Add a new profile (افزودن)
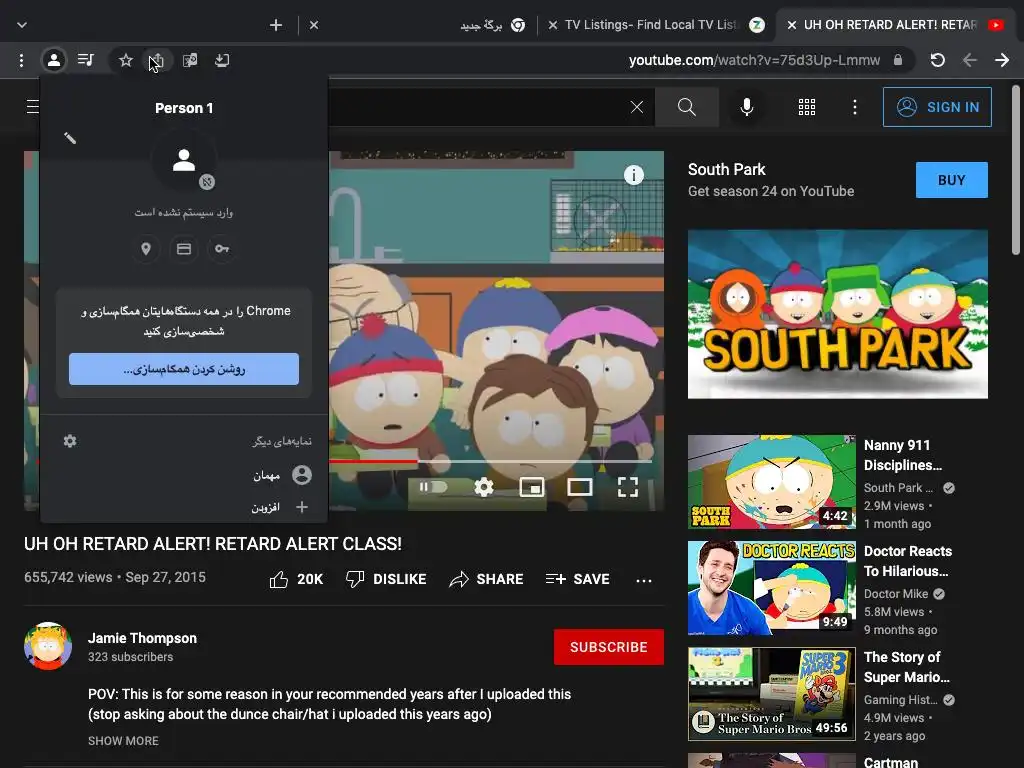The height and width of the screenshot is (768, 1024). coord(184,507)
